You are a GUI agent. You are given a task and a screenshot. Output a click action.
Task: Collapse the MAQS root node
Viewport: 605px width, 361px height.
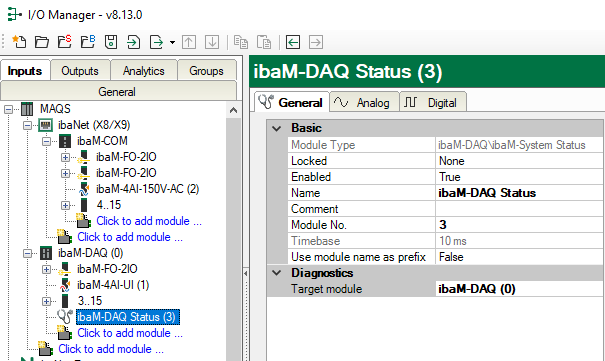tap(8, 110)
